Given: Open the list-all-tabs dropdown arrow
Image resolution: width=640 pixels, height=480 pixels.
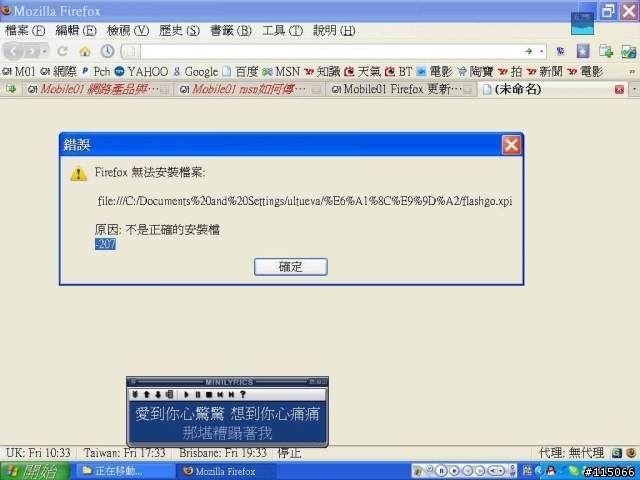Looking at the screenshot, I should 634,89.
